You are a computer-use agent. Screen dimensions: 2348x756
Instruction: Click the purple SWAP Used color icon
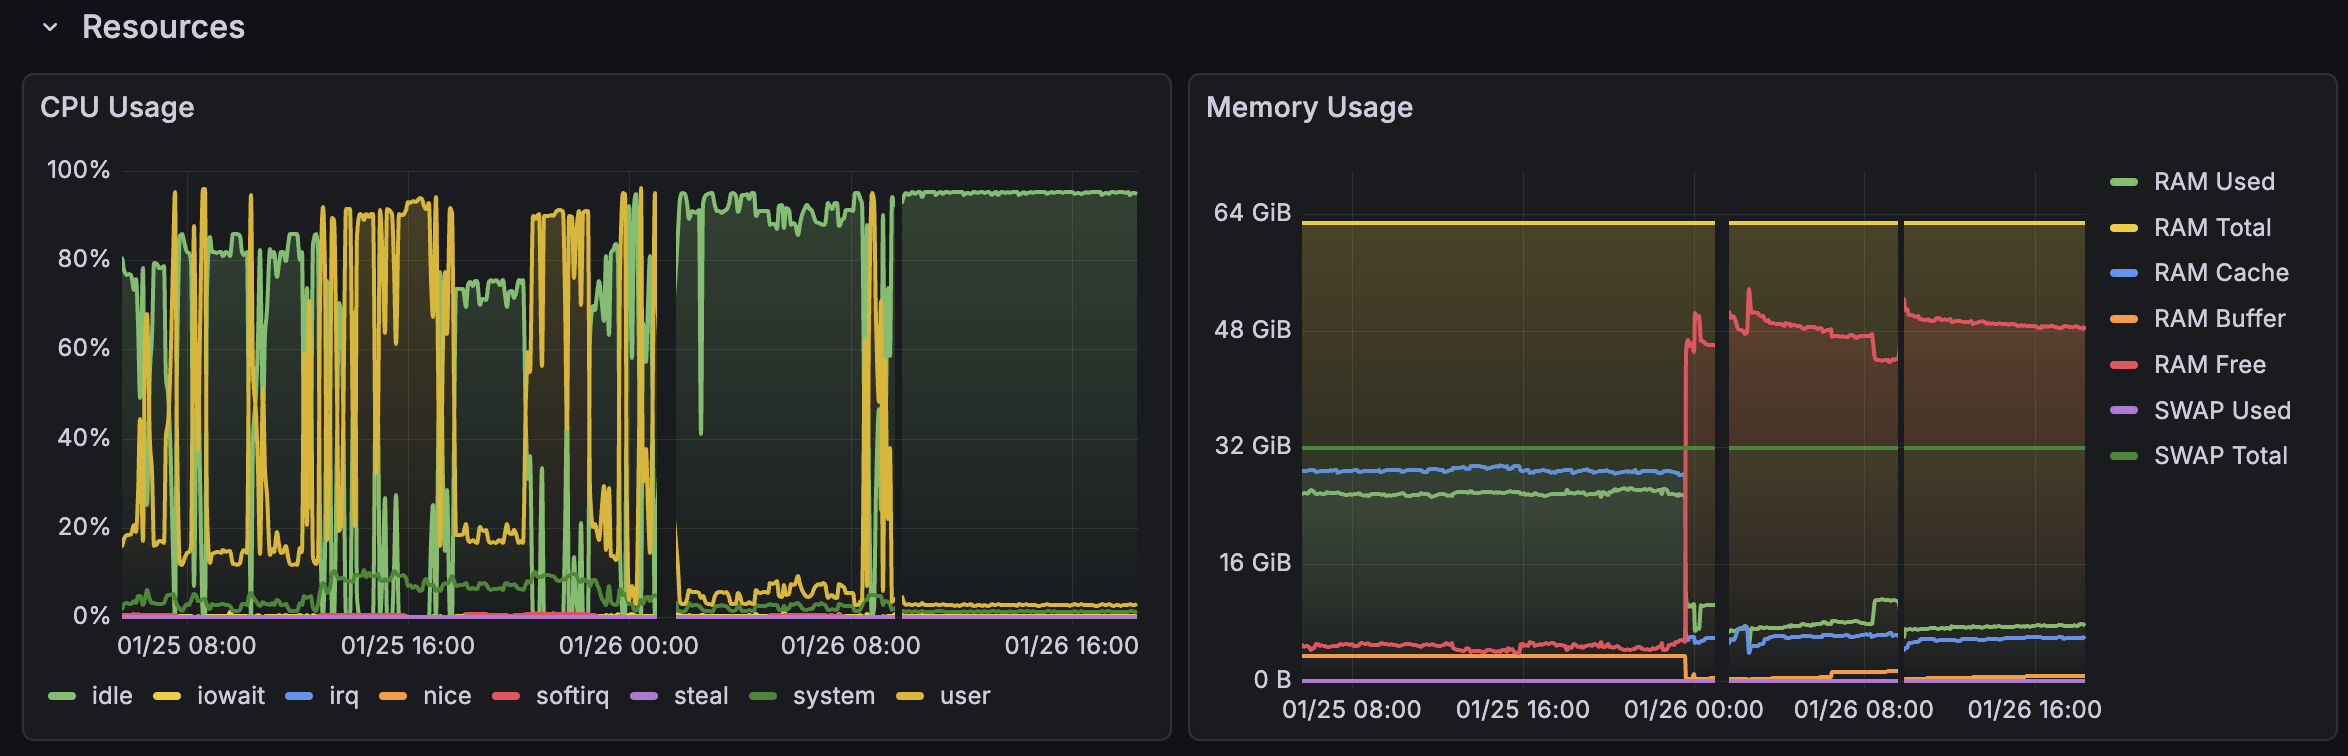[2123, 411]
